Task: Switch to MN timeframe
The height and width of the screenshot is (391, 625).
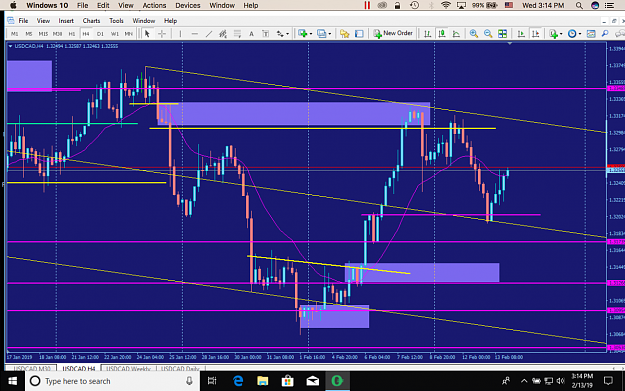Action: point(128,34)
